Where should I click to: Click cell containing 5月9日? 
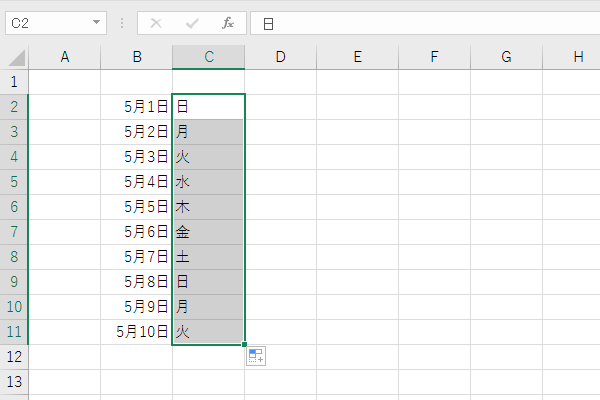137,307
